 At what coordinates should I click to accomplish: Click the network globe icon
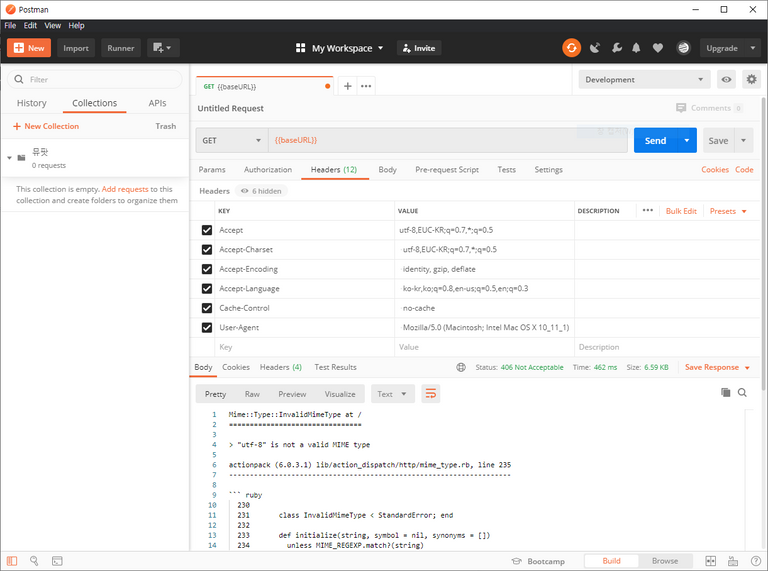tap(461, 367)
